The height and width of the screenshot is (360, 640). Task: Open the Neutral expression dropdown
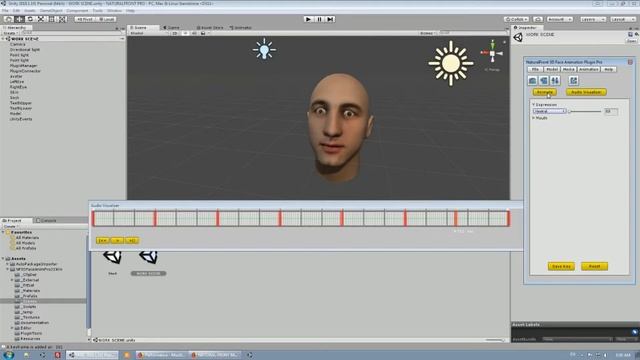click(549, 111)
